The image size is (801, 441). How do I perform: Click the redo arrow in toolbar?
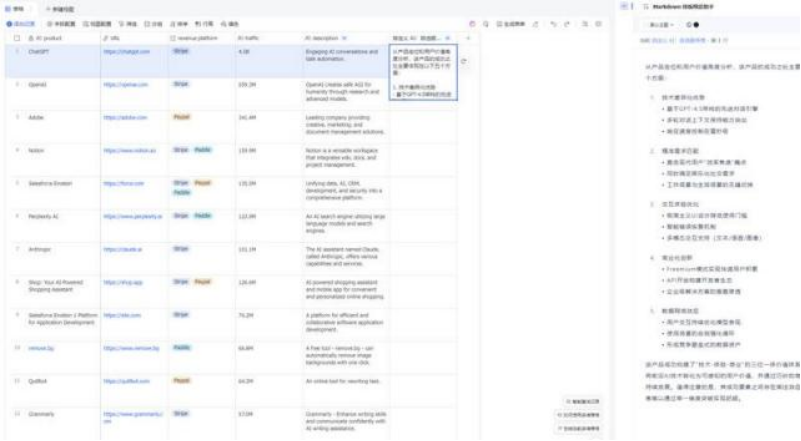(x=567, y=23)
